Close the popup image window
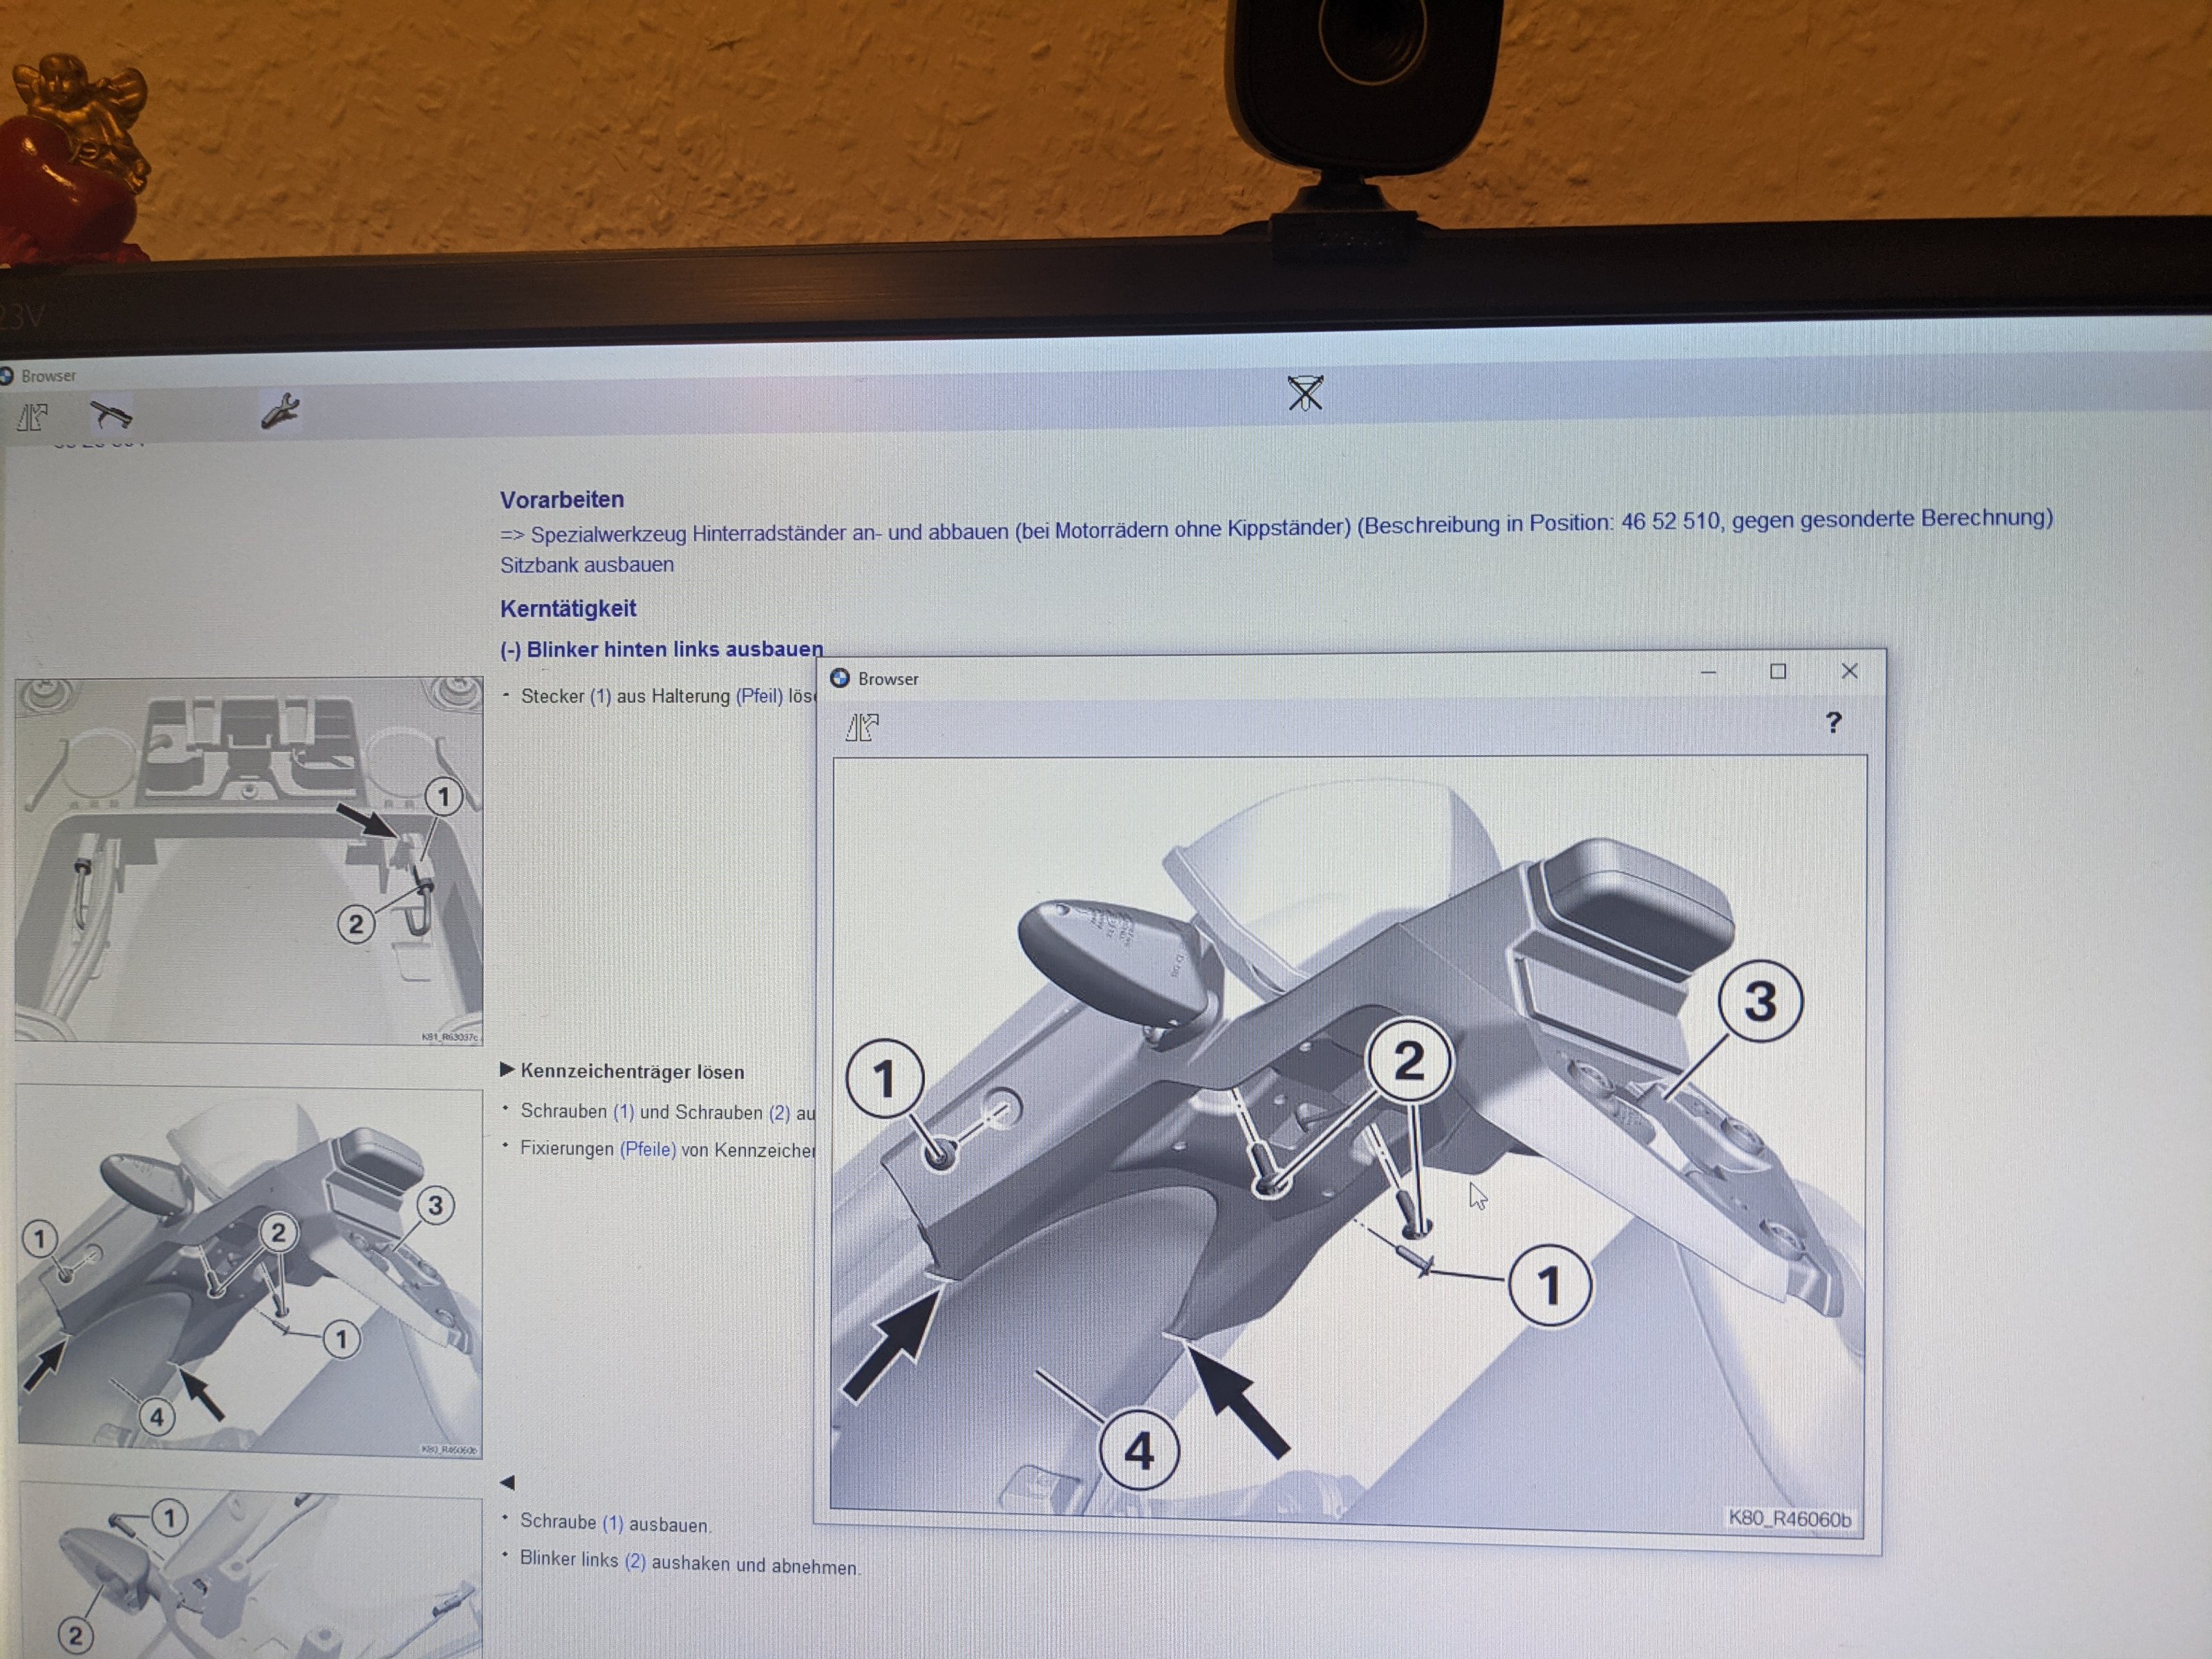 (1849, 671)
